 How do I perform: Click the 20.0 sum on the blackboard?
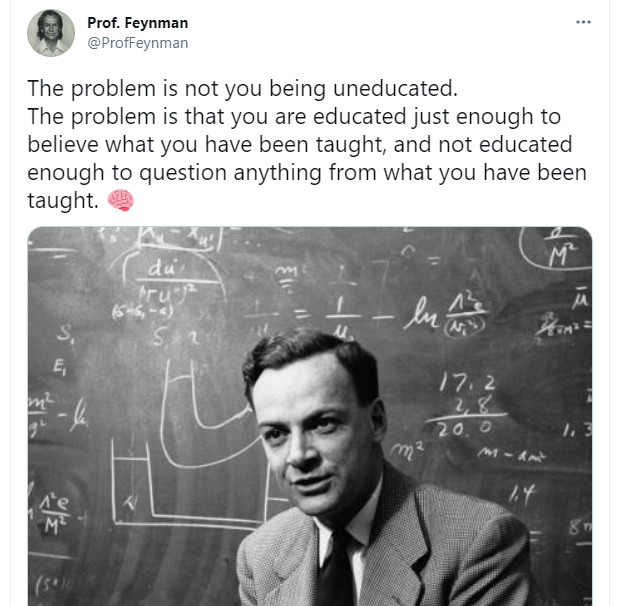coord(465,428)
